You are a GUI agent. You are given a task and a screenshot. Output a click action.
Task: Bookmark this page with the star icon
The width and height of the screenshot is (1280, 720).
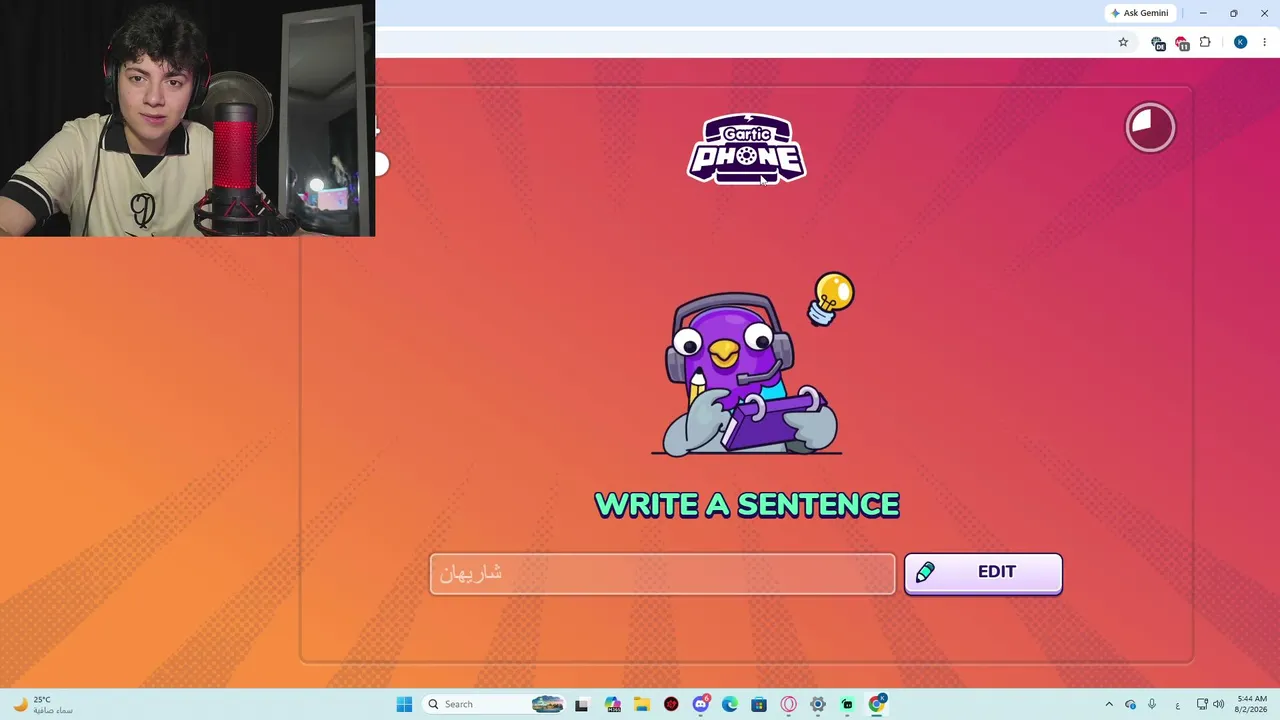[x=1123, y=42]
